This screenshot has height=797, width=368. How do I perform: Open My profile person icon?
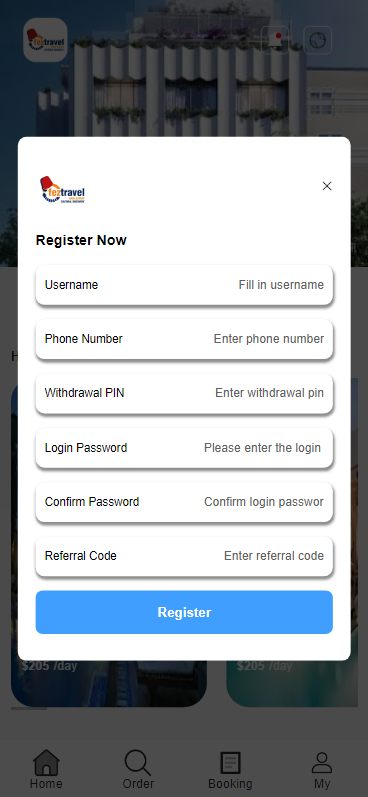click(x=322, y=763)
